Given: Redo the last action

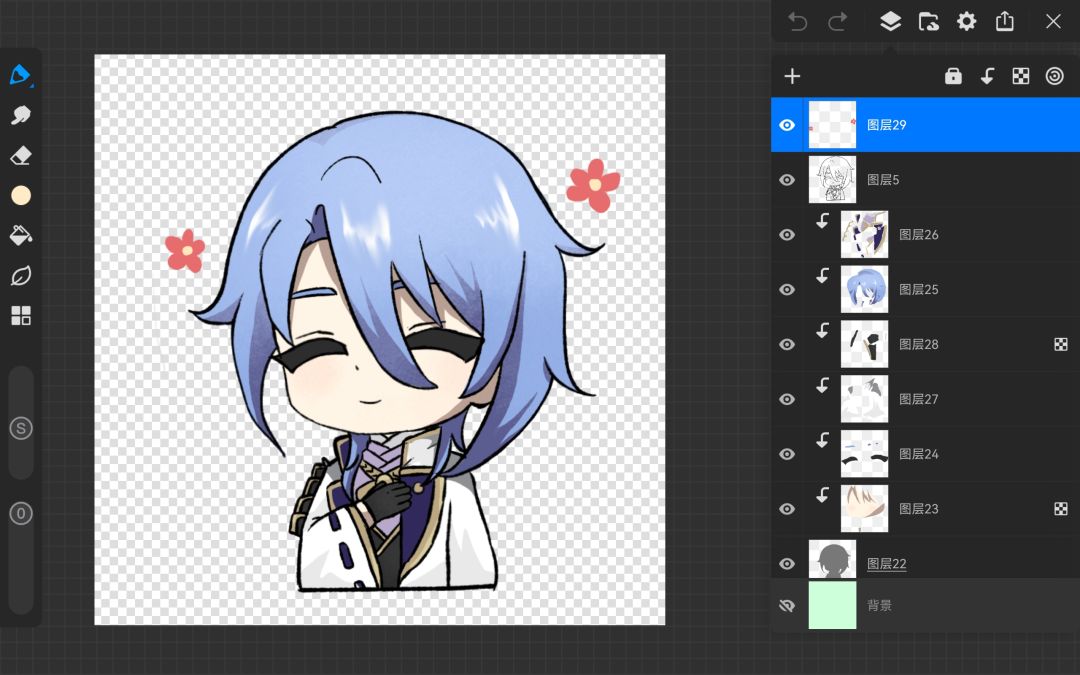Looking at the screenshot, I should click(x=838, y=21).
